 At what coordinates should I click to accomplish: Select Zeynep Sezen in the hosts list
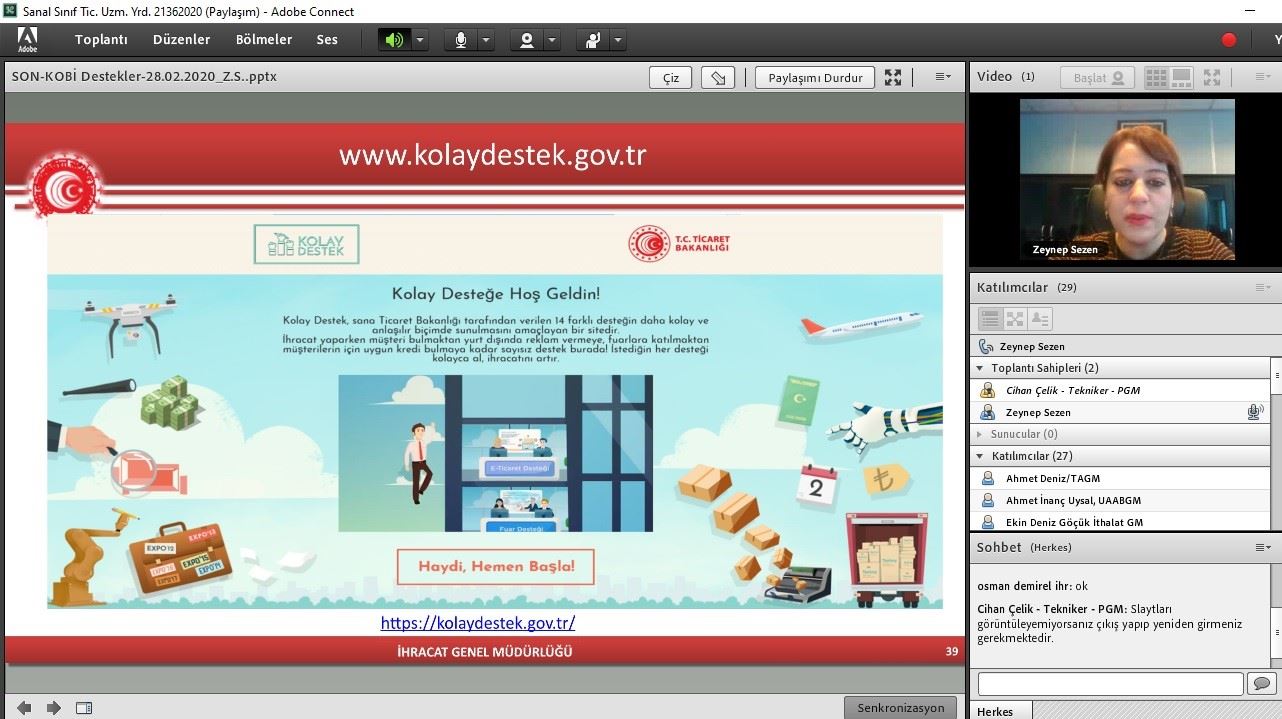pyautogui.click(x=1120, y=413)
